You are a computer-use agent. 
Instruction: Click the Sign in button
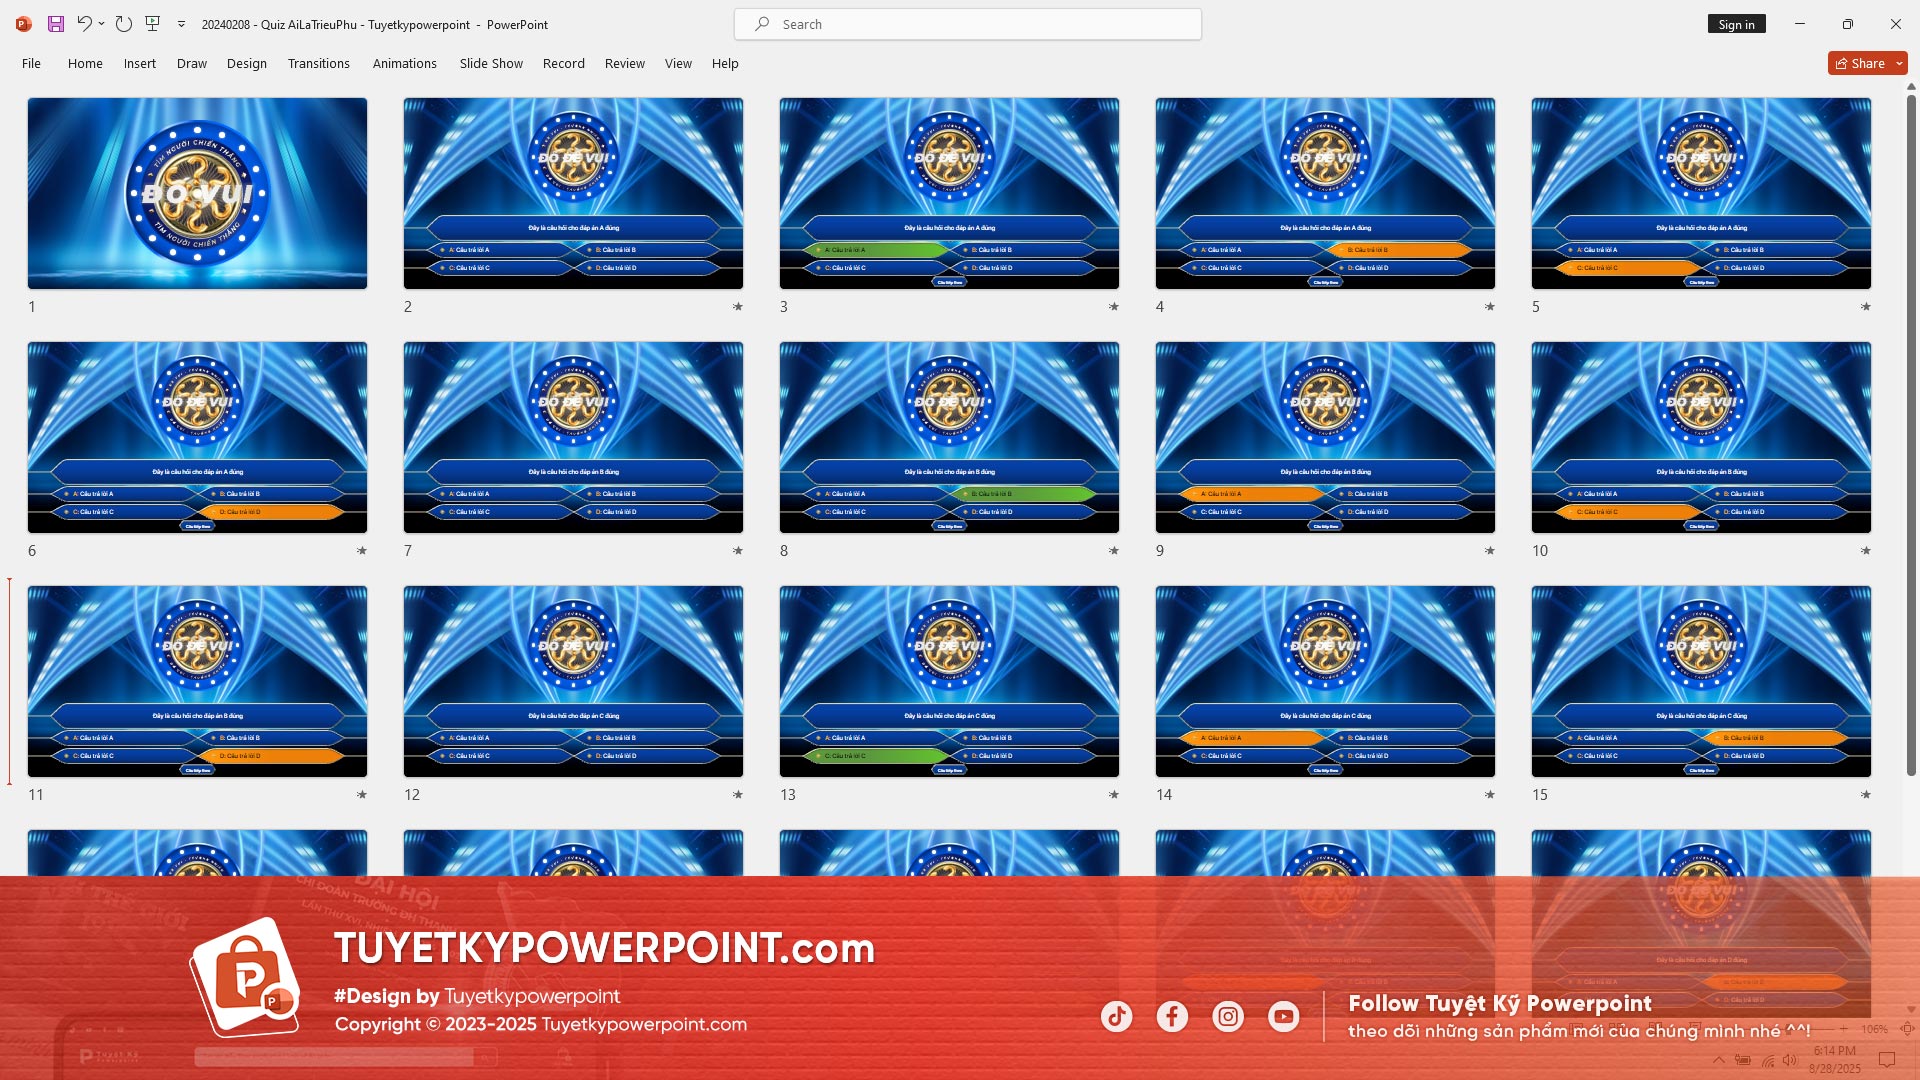pos(1736,23)
